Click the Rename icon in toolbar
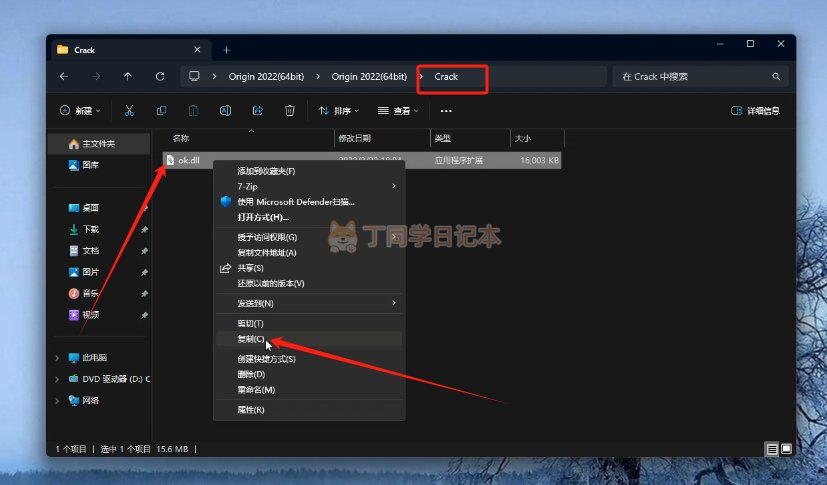The width and height of the screenshot is (827, 485). click(x=225, y=111)
